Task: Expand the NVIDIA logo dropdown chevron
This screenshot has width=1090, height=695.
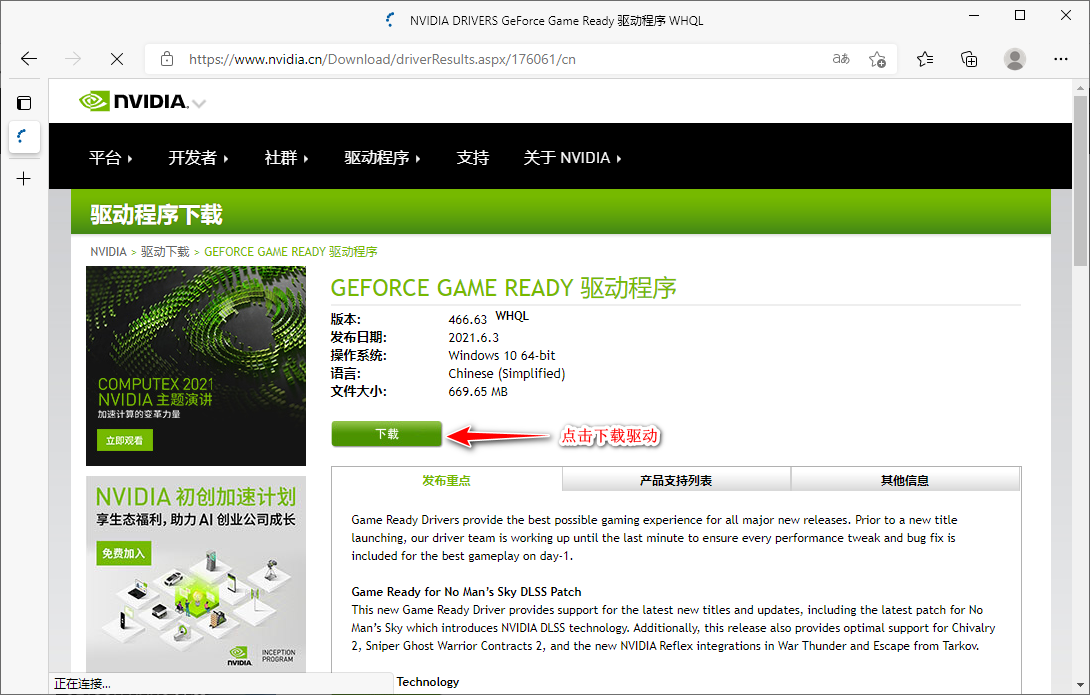Action: (199, 103)
